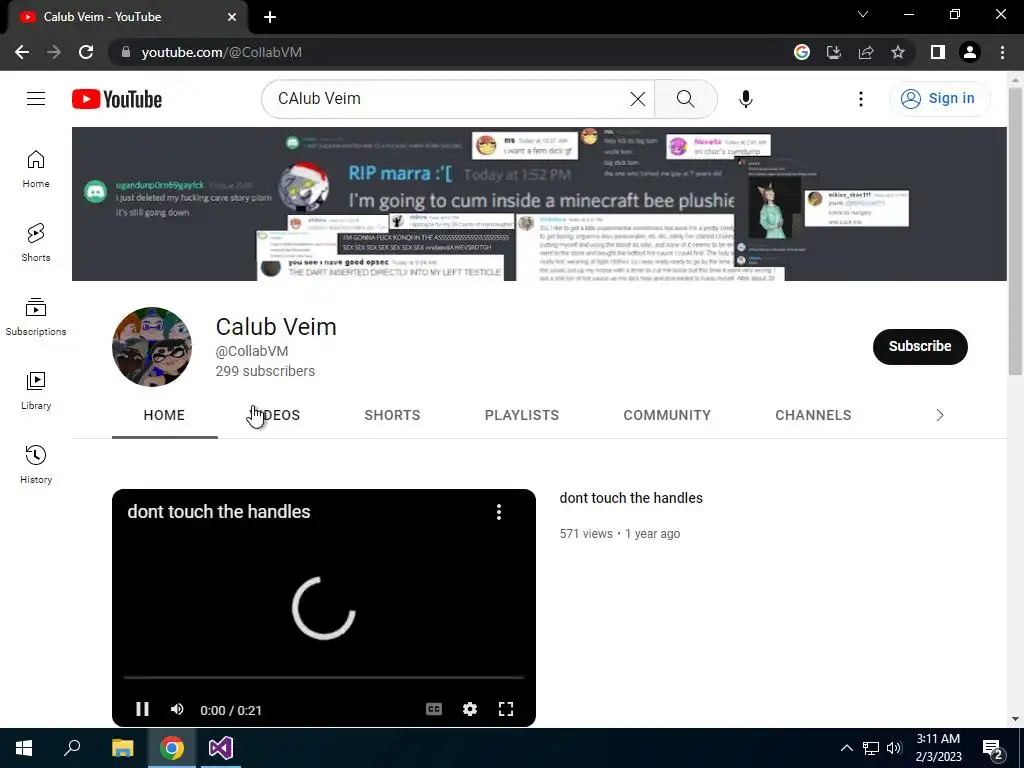Reload the page in Chrome

click(86, 52)
